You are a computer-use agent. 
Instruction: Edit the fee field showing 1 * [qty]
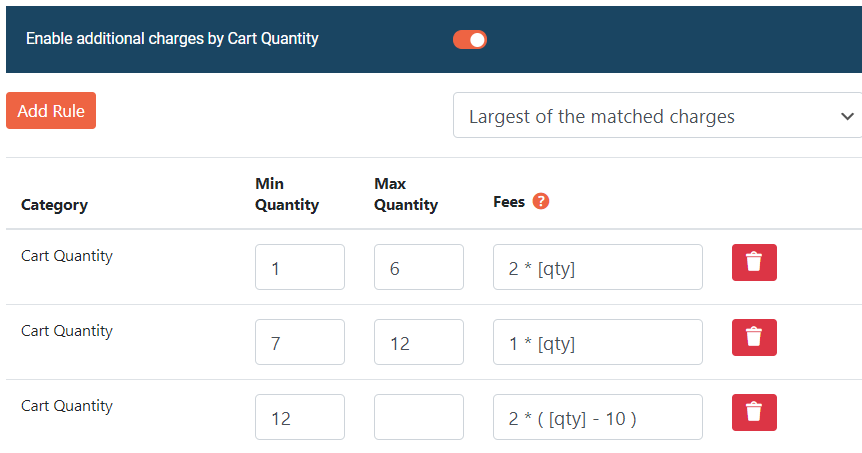coord(598,343)
